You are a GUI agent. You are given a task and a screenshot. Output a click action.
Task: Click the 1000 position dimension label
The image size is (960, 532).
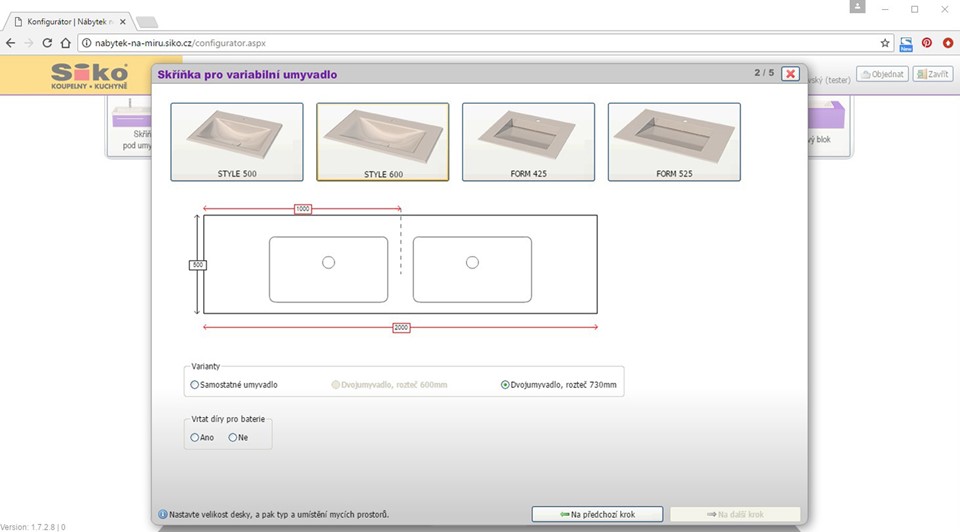click(302, 209)
